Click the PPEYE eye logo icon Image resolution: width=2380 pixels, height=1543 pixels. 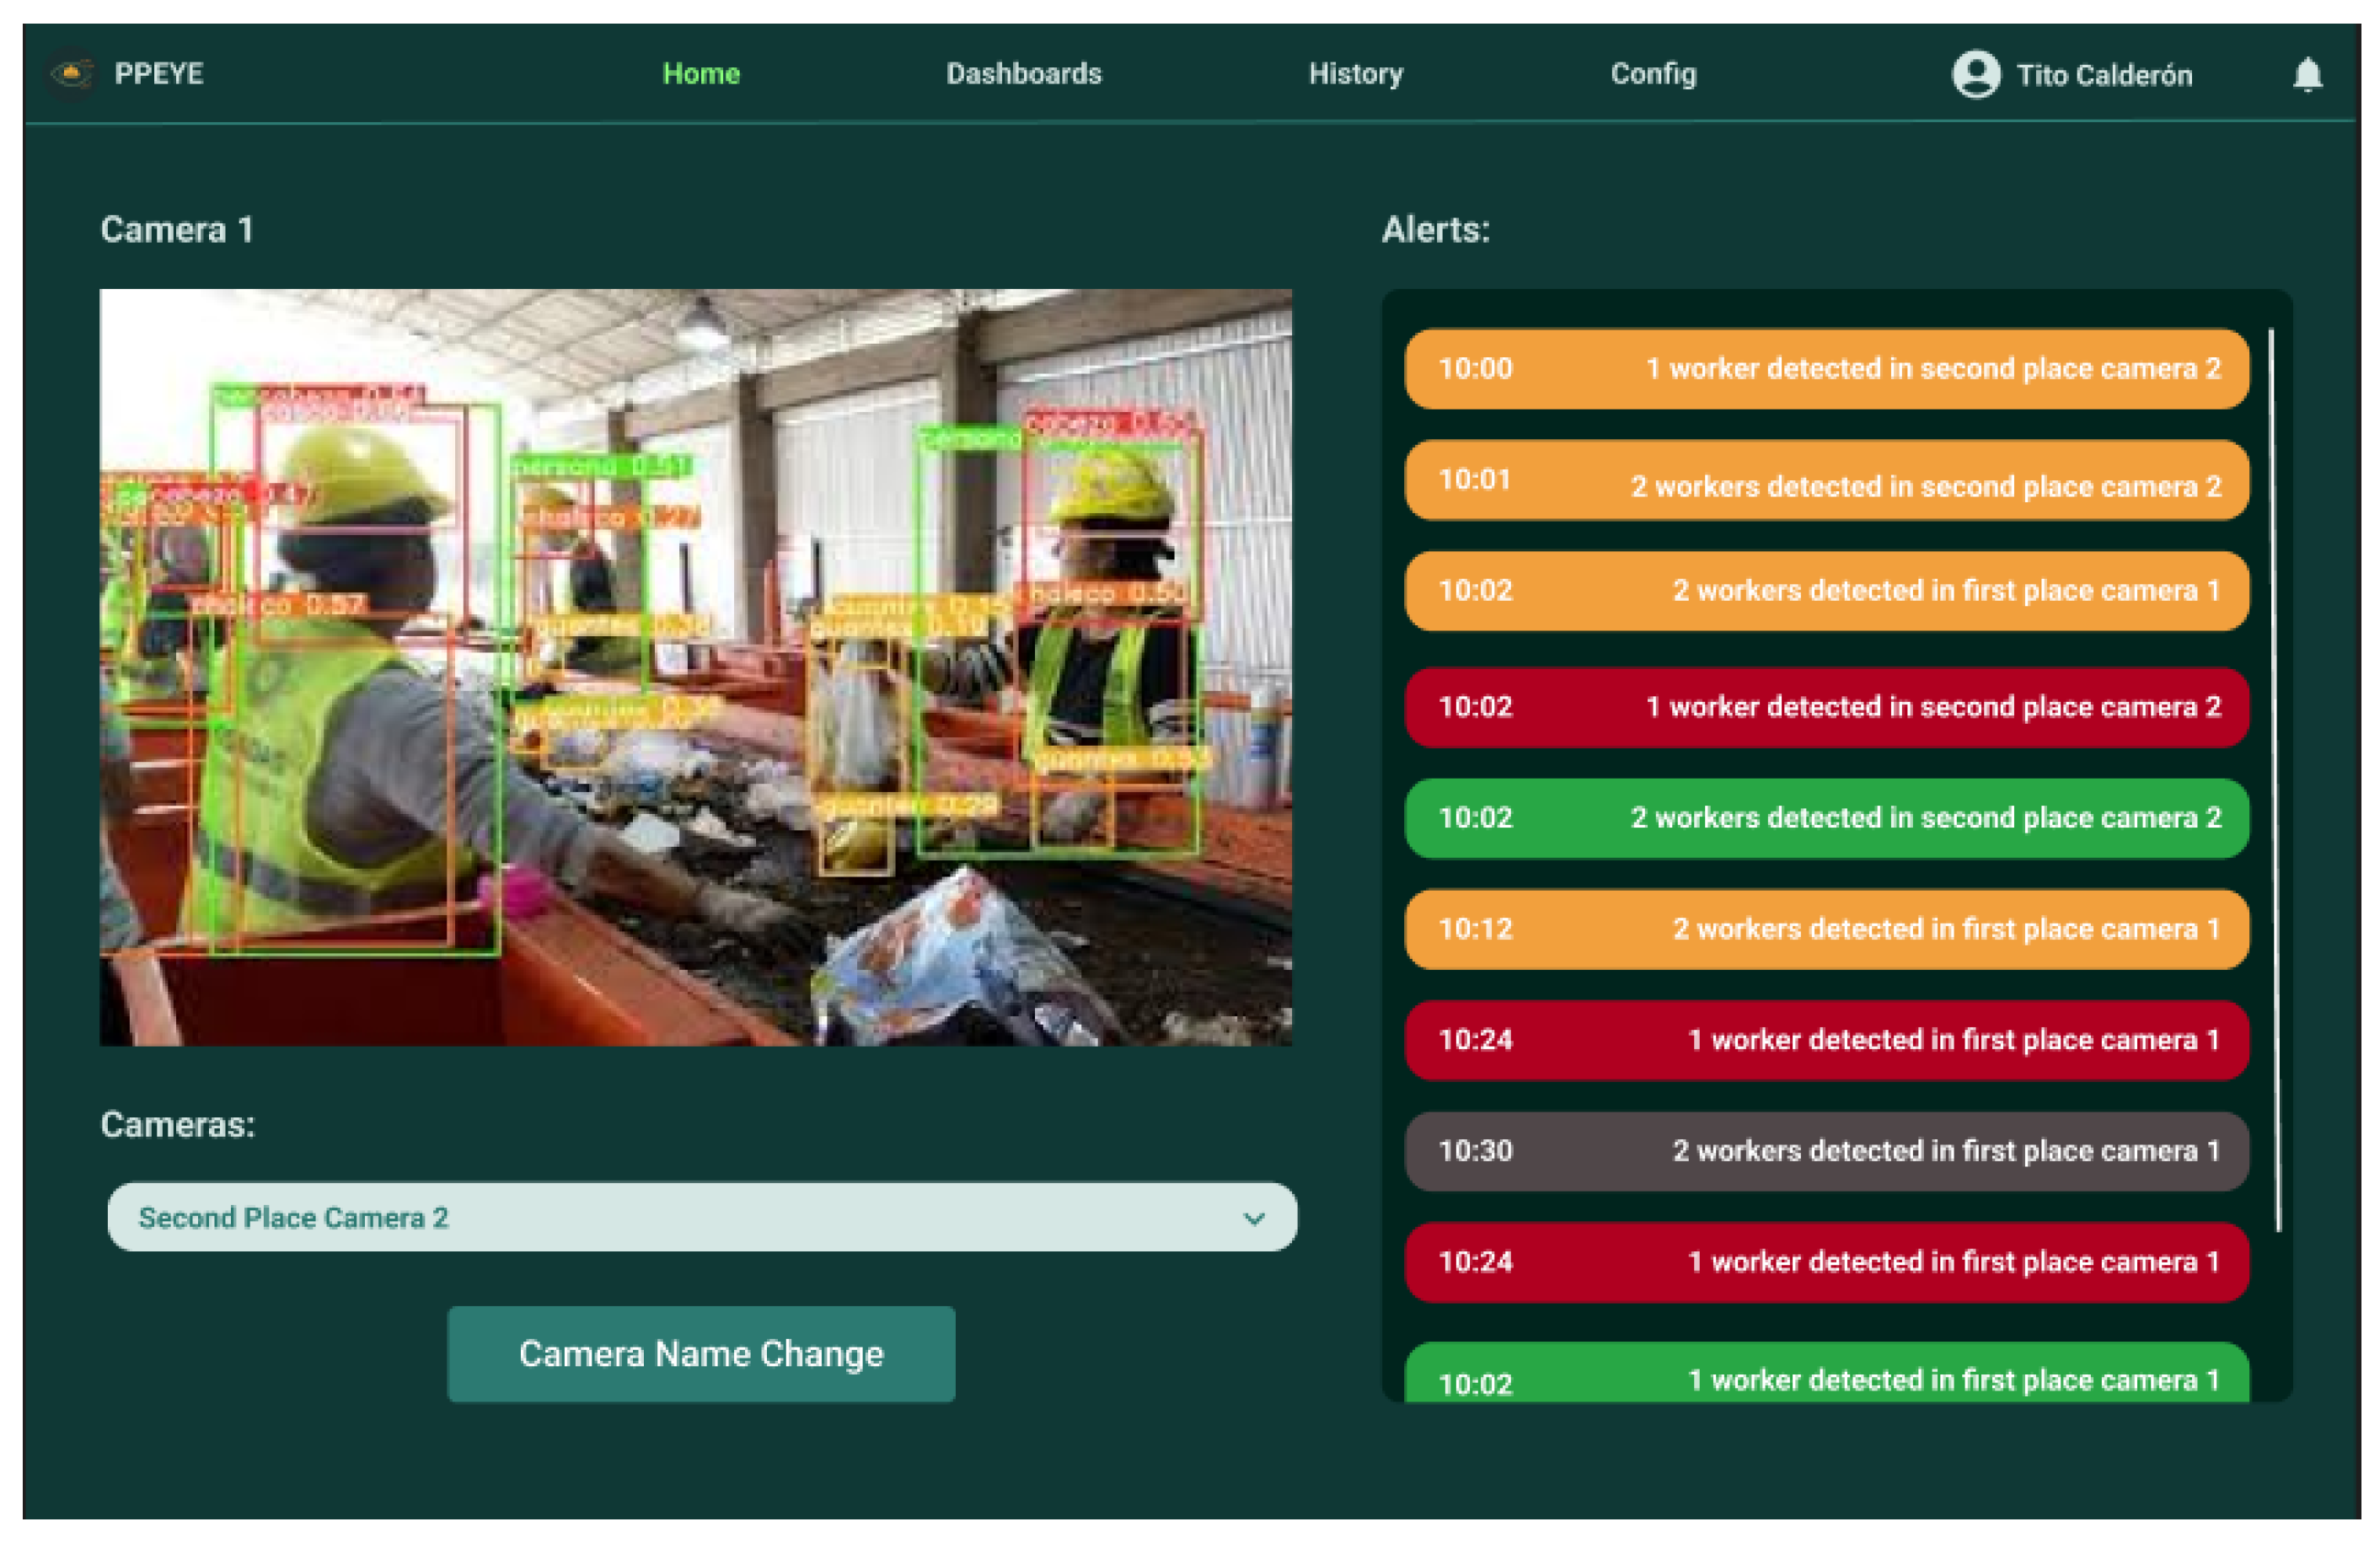pos(72,73)
